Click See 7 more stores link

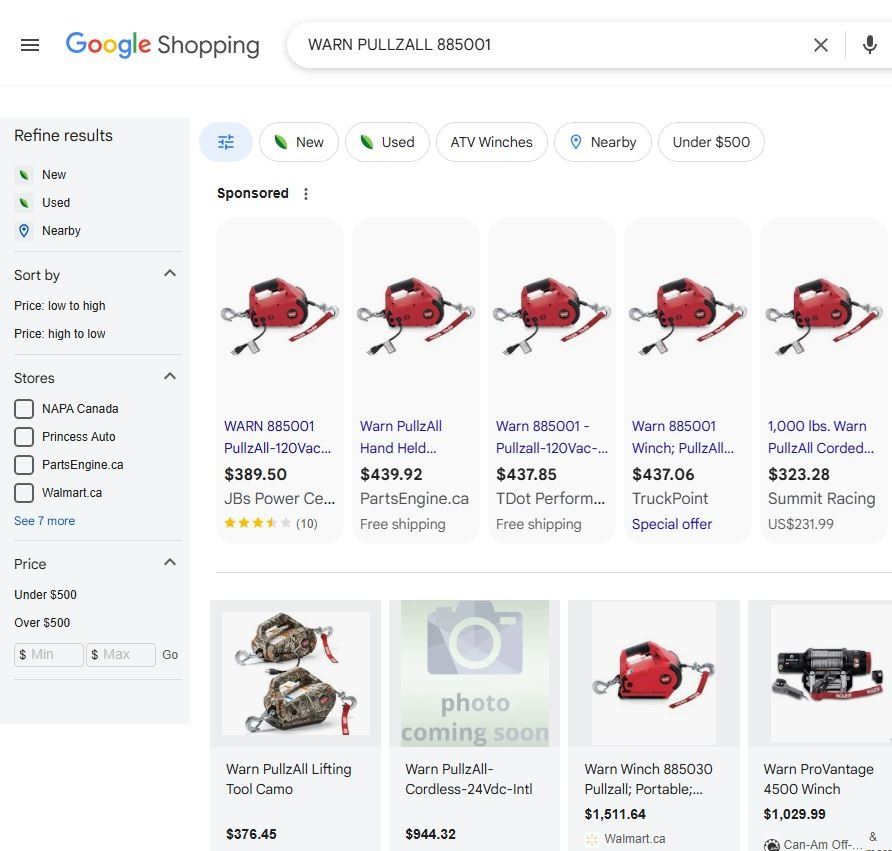click(44, 521)
